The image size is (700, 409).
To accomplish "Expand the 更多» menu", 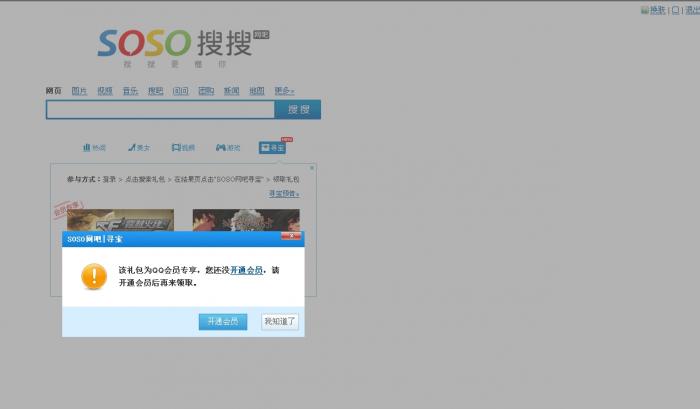I will click(x=284, y=91).
